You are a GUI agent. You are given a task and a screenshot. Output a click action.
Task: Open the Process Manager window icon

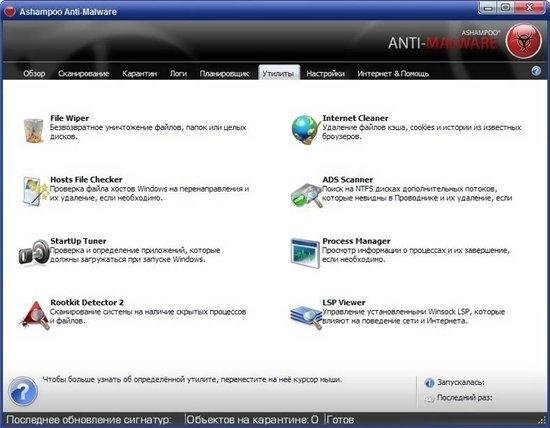tap(305, 253)
